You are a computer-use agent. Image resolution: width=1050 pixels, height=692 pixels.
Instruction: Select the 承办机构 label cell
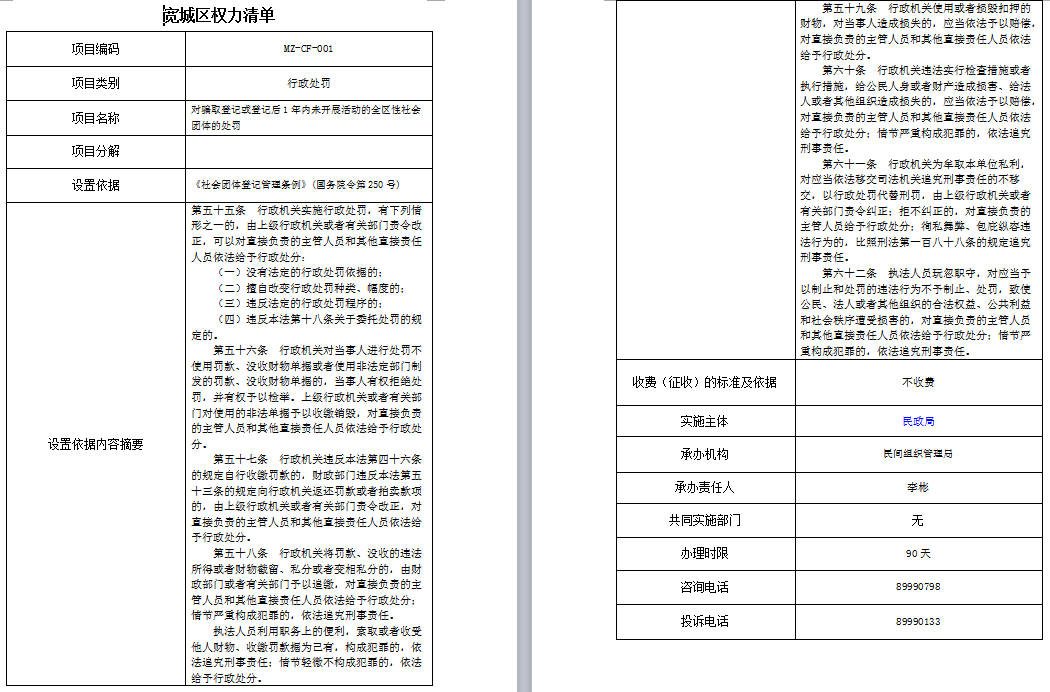(x=704, y=454)
